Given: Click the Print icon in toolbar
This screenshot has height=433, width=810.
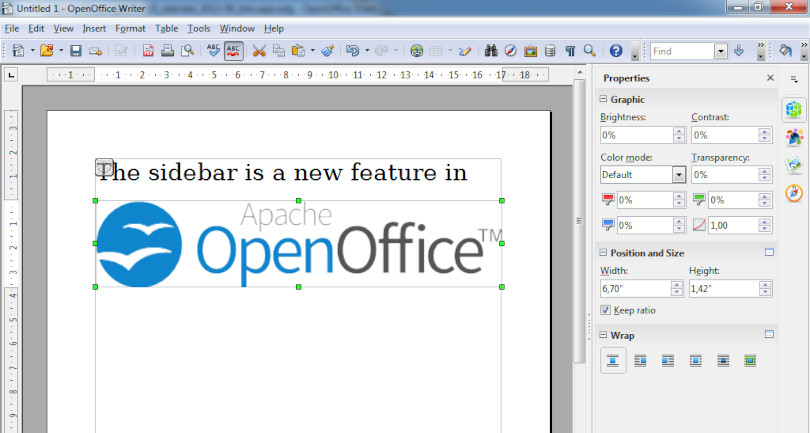Looking at the screenshot, I should click(x=167, y=51).
